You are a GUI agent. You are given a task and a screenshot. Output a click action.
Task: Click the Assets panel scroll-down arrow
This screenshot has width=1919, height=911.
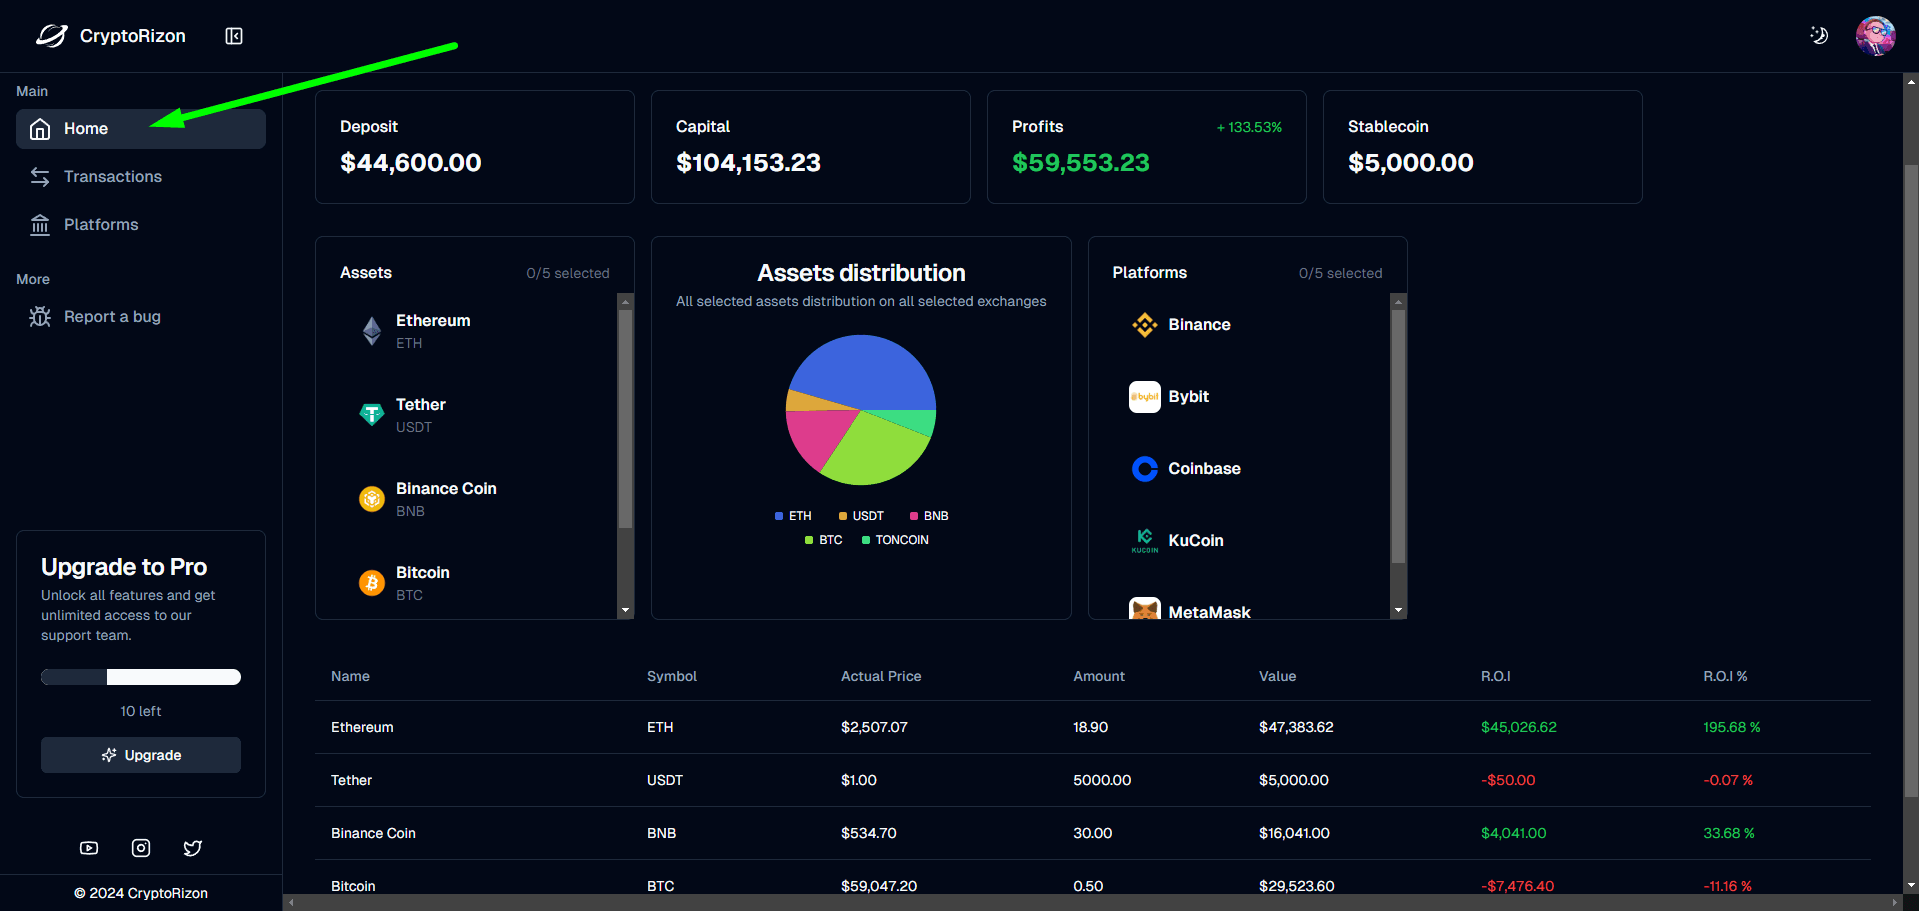pos(625,609)
